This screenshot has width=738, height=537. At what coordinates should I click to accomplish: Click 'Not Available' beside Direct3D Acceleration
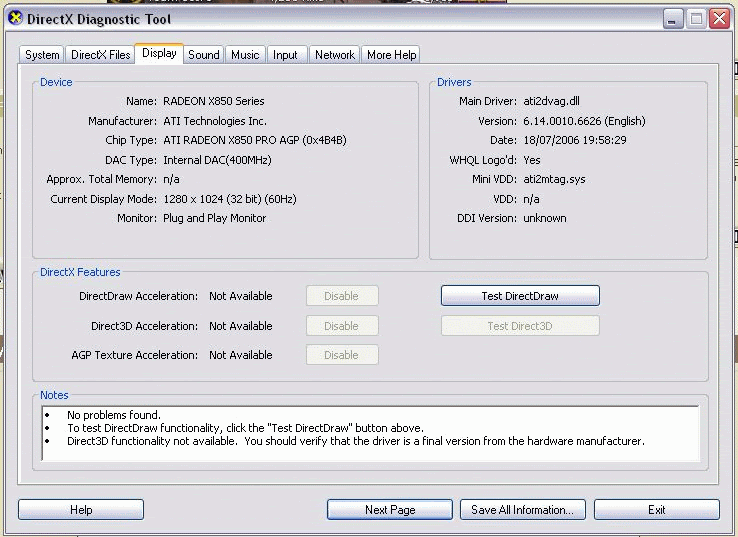241,326
